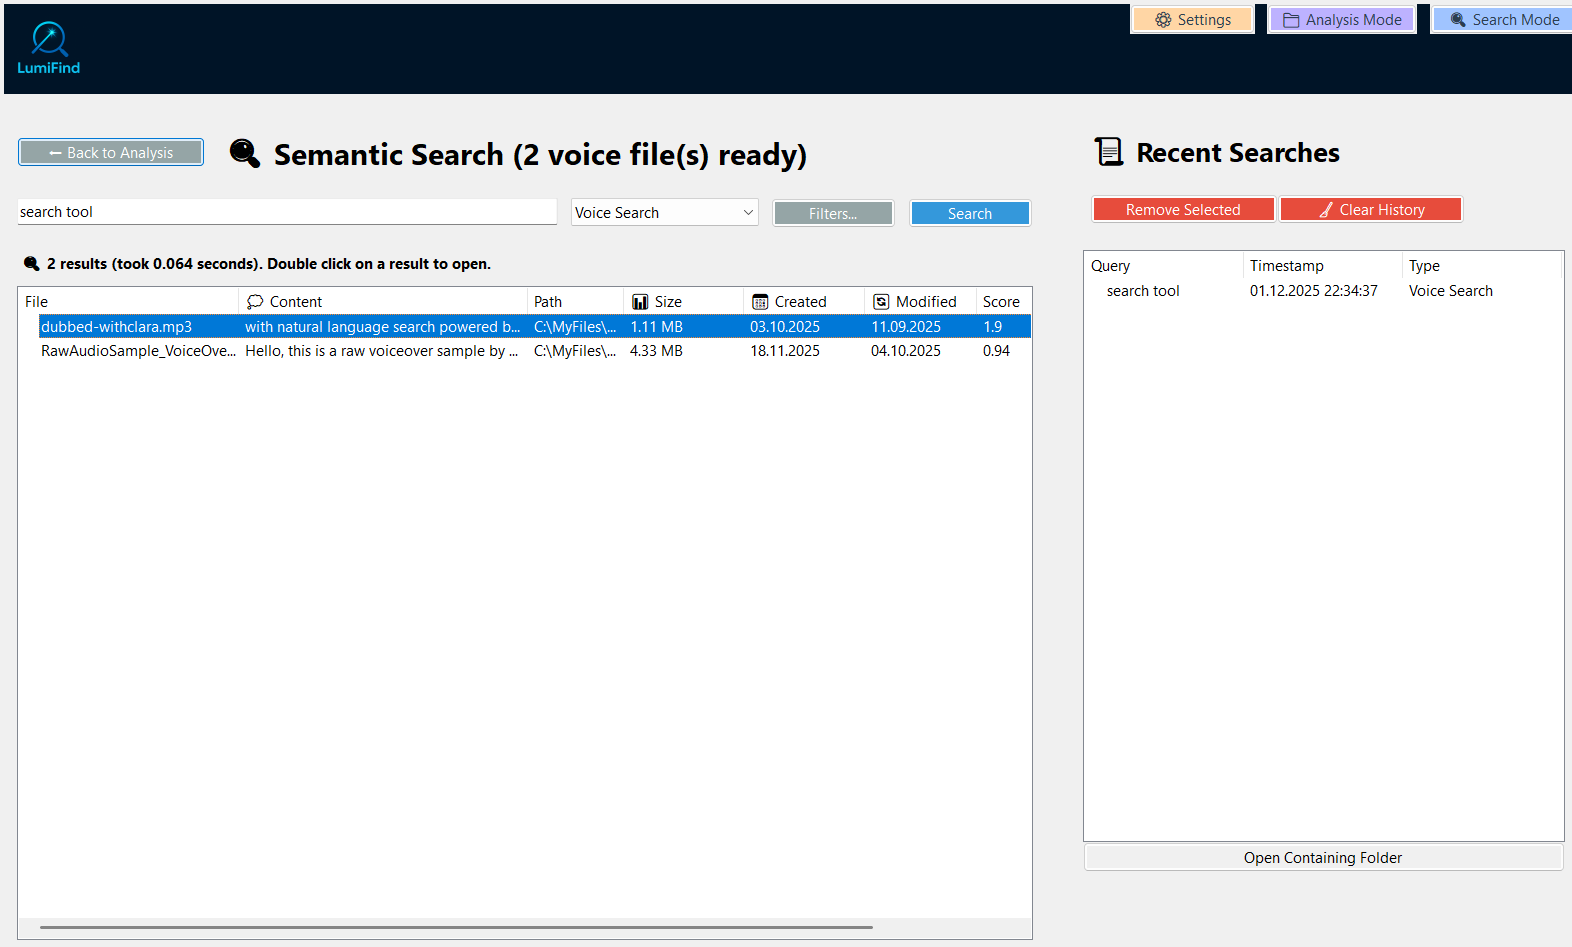Click the magnifier icon next to results summary
This screenshot has height=947, width=1572.
coord(32,264)
